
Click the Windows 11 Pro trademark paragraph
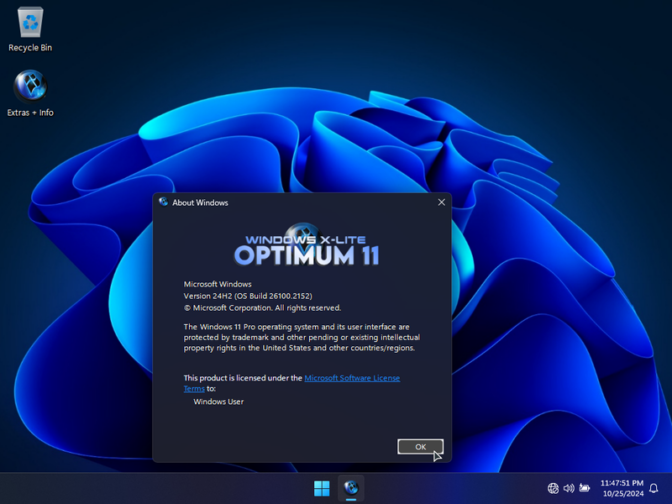point(301,337)
